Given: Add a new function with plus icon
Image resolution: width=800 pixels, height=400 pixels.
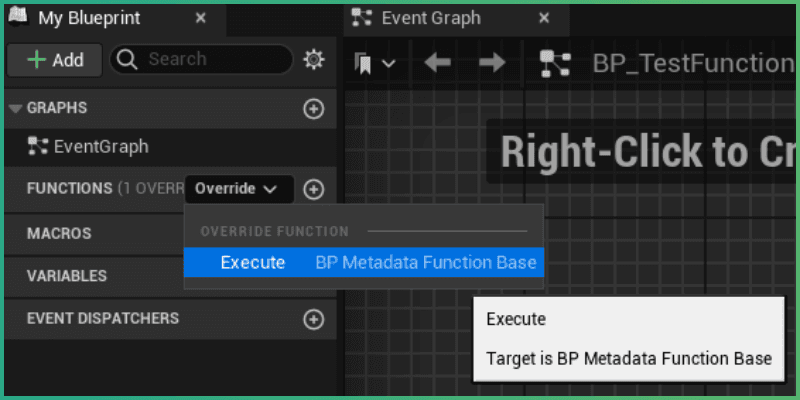Looking at the screenshot, I should 313,189.
